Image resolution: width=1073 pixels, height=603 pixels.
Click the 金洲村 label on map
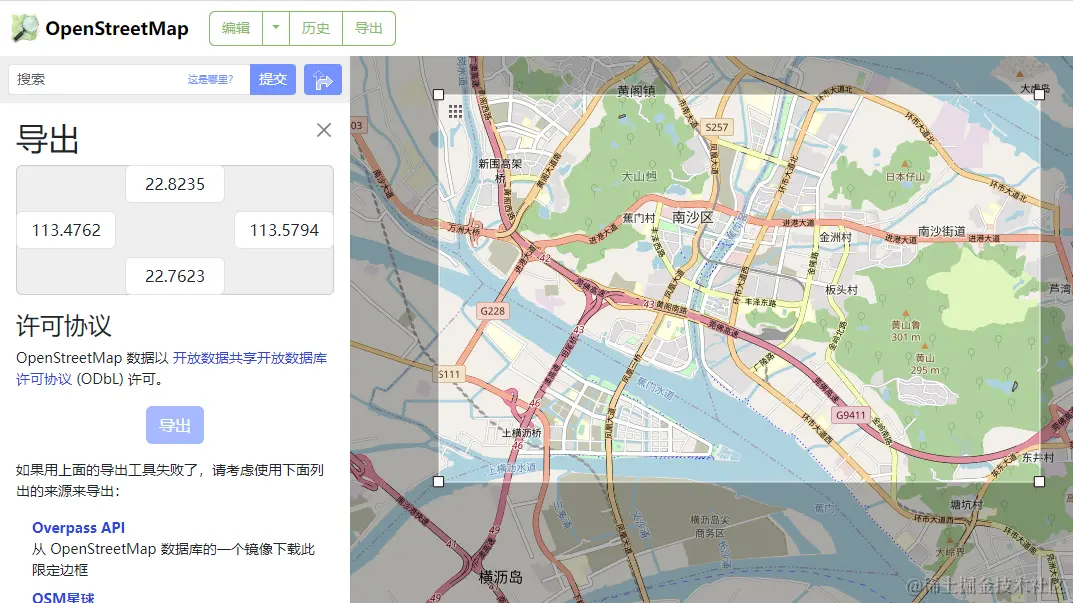pyautogui.click(x=836, y=237)
